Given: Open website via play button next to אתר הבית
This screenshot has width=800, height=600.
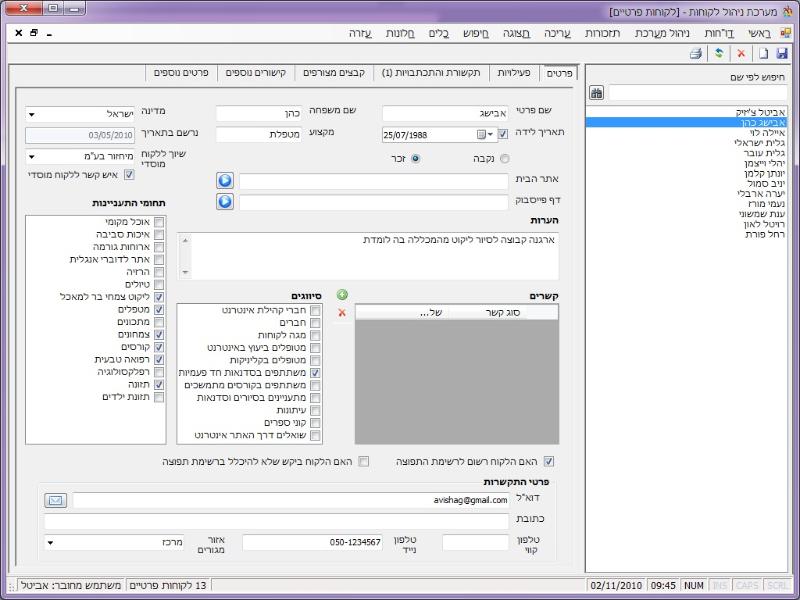Looking at the screenshot, I should [x=225, y=180].
